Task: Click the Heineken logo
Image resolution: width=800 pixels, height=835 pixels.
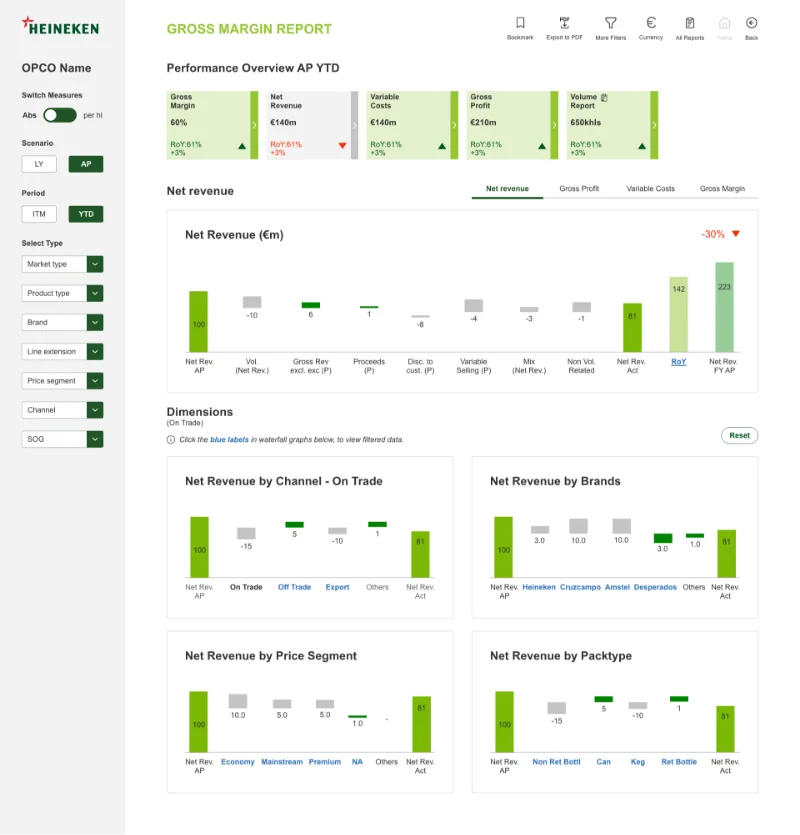Action: pyautogui.click(x=60, y=26)
